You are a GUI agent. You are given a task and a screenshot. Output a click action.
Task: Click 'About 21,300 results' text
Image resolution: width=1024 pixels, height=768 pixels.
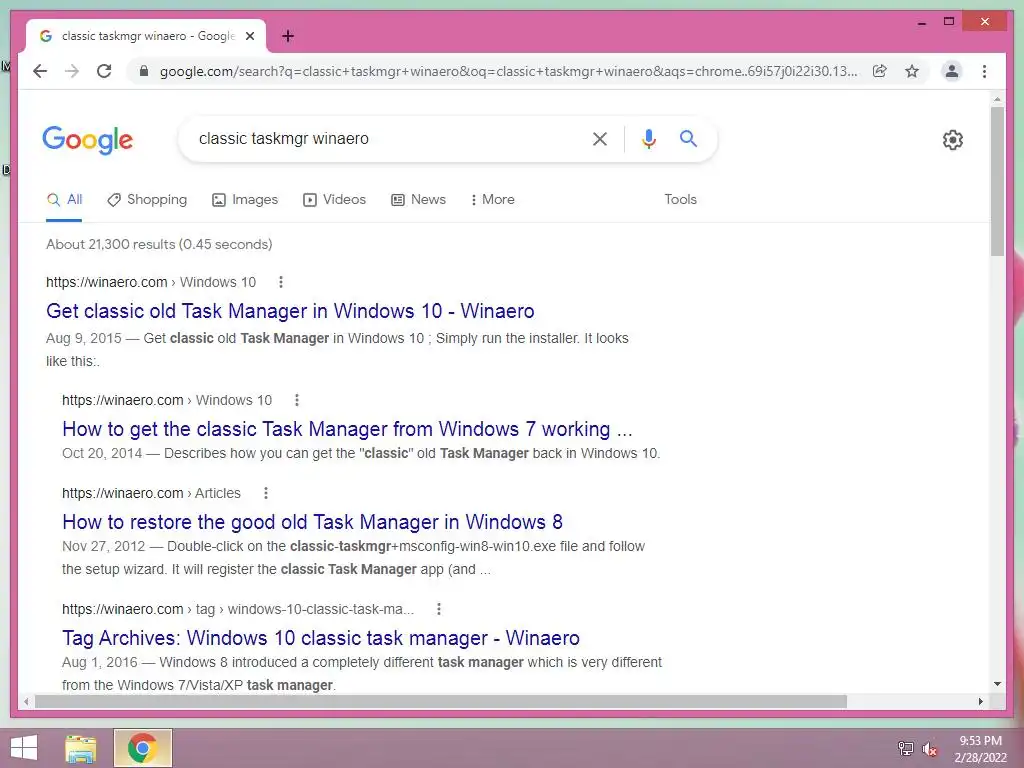point(110,244)
